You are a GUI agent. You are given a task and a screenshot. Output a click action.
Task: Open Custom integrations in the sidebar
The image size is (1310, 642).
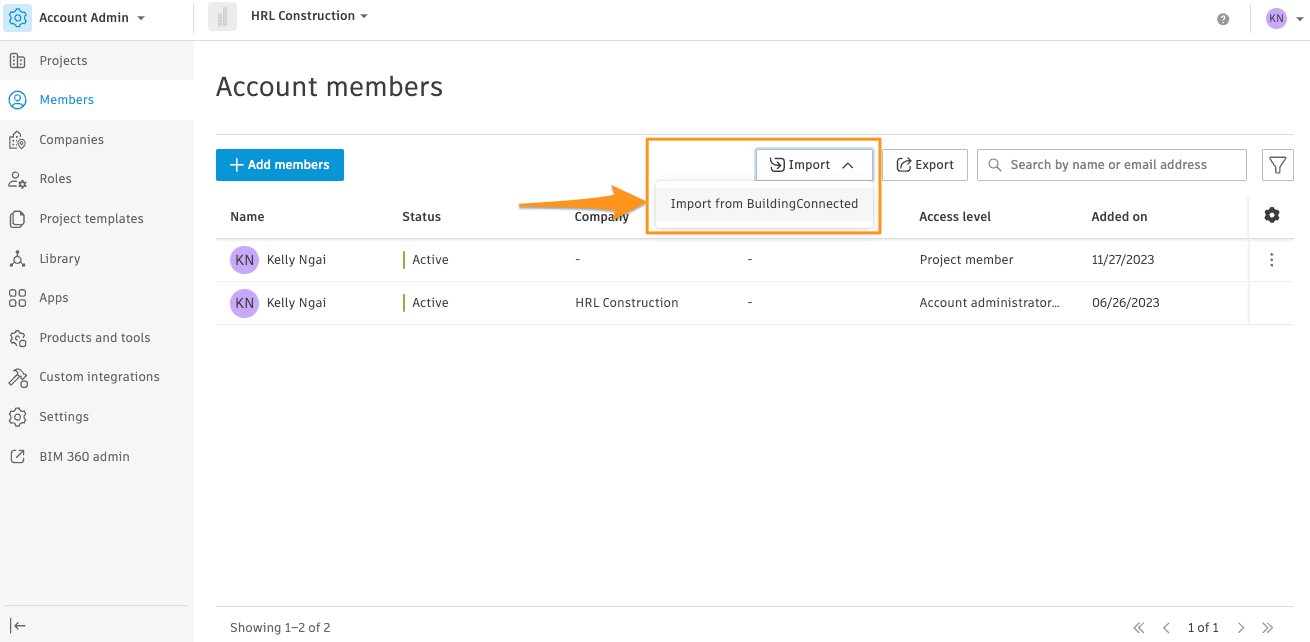point(97,377)
